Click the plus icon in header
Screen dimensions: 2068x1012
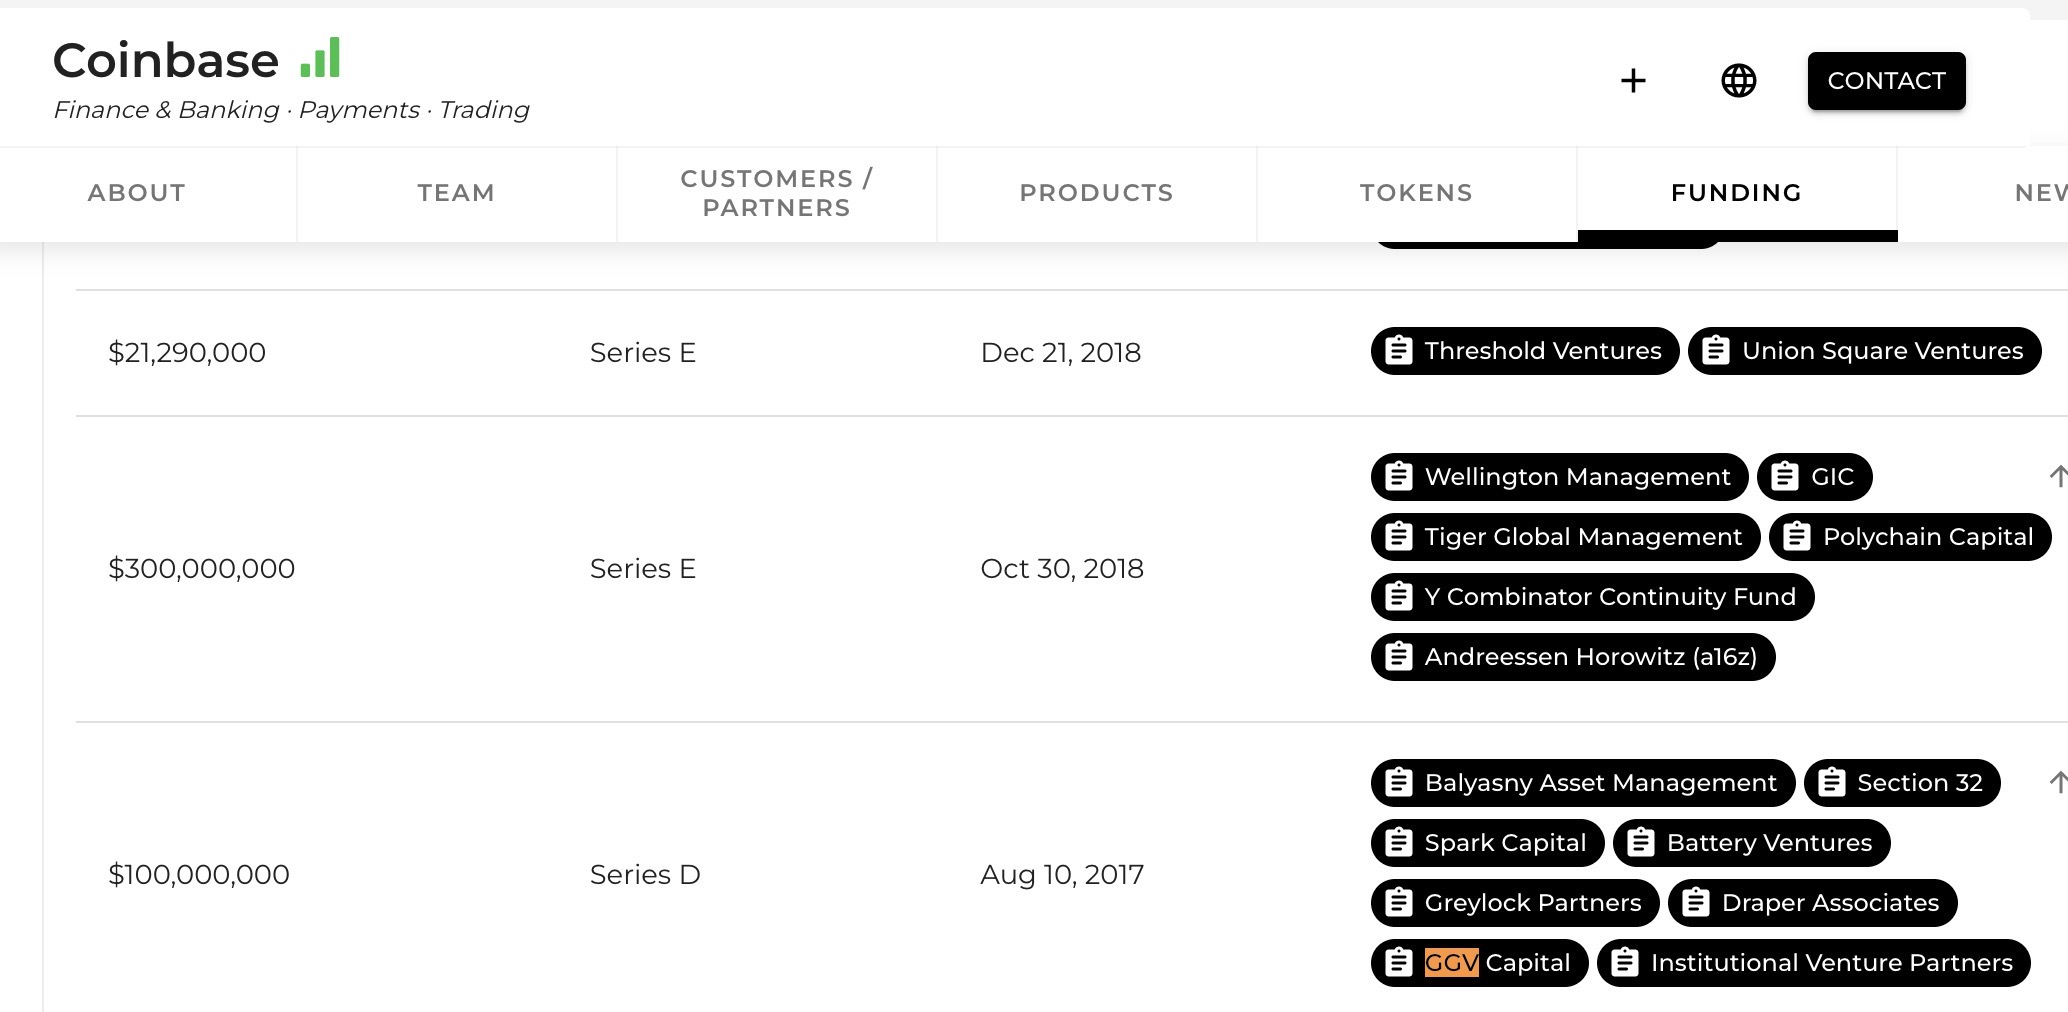click(x=1633, y=81)
